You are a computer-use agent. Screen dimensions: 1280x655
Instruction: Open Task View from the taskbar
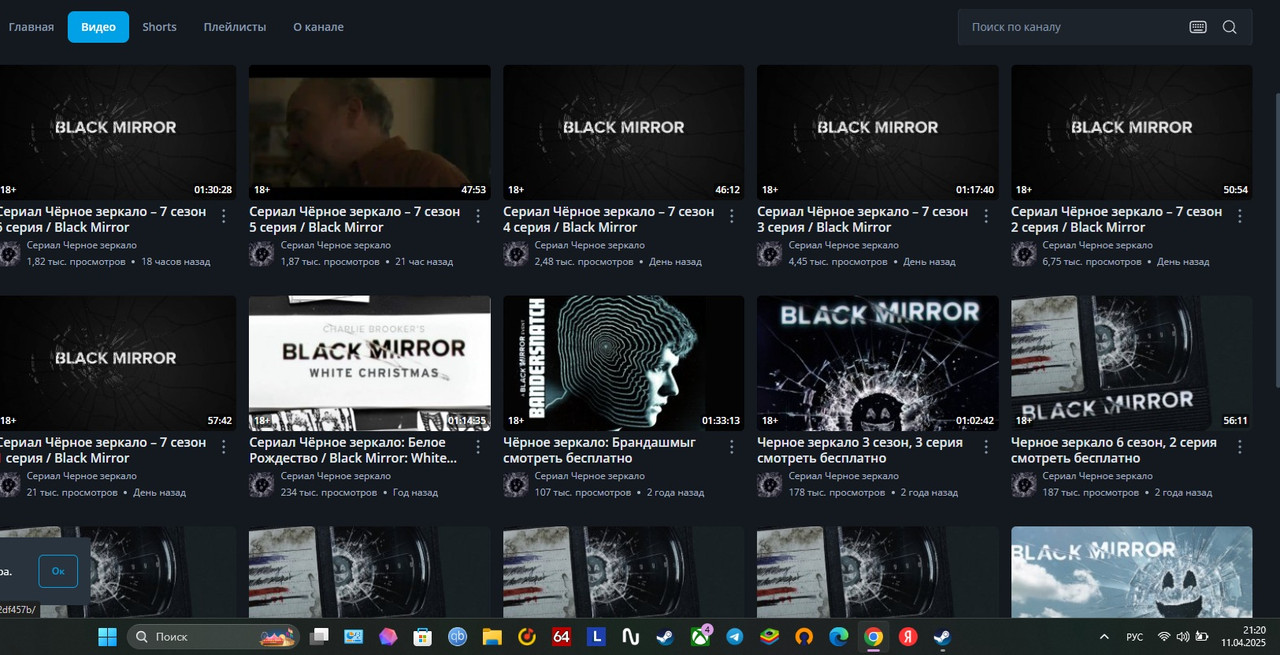tap(319, 637)
